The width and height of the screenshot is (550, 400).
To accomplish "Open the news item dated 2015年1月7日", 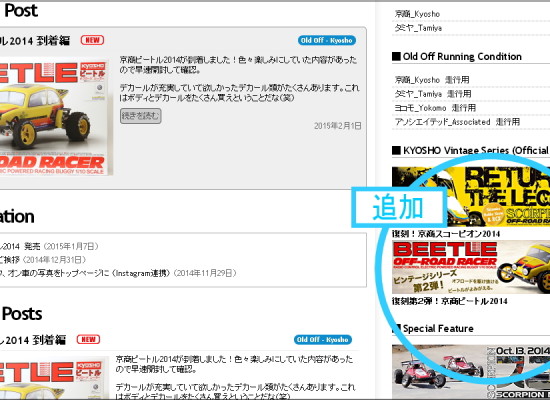I will click(x=49, y=246).
